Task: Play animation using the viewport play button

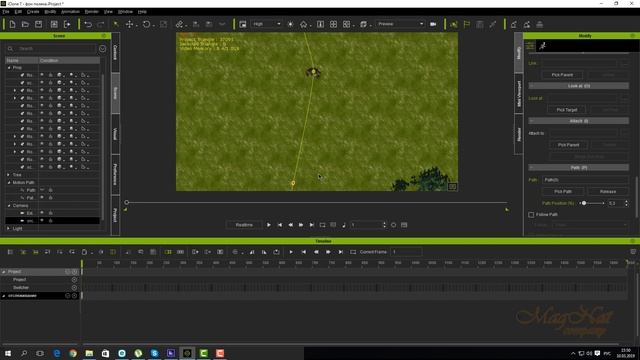Action: (269, 225)
